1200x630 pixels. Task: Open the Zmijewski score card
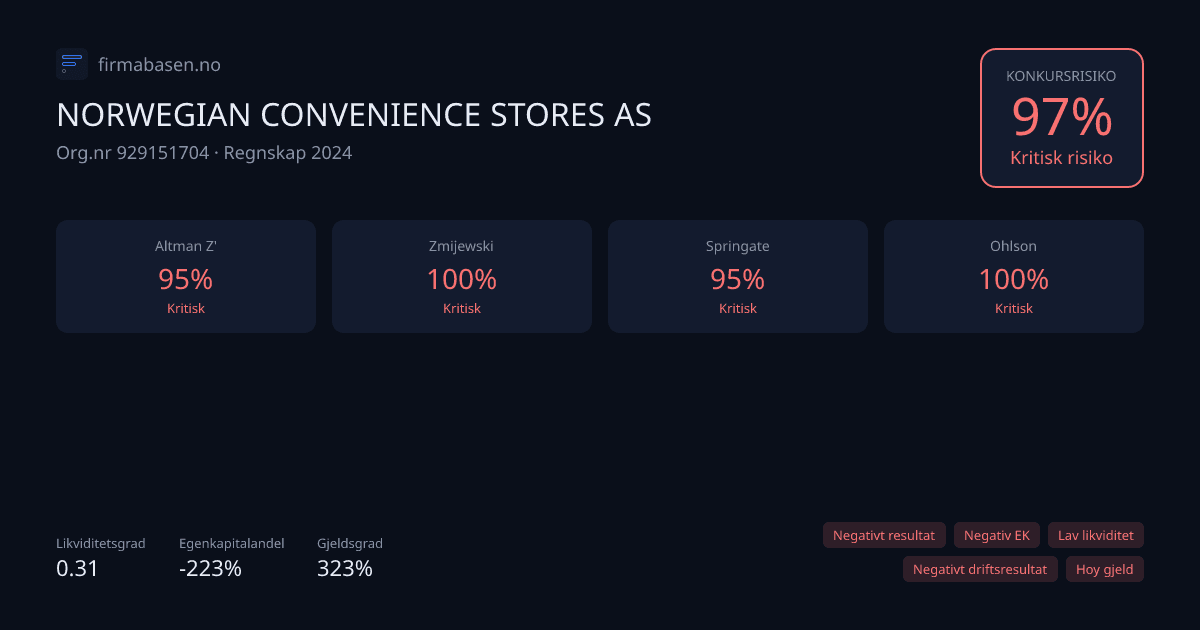(461, 276)
